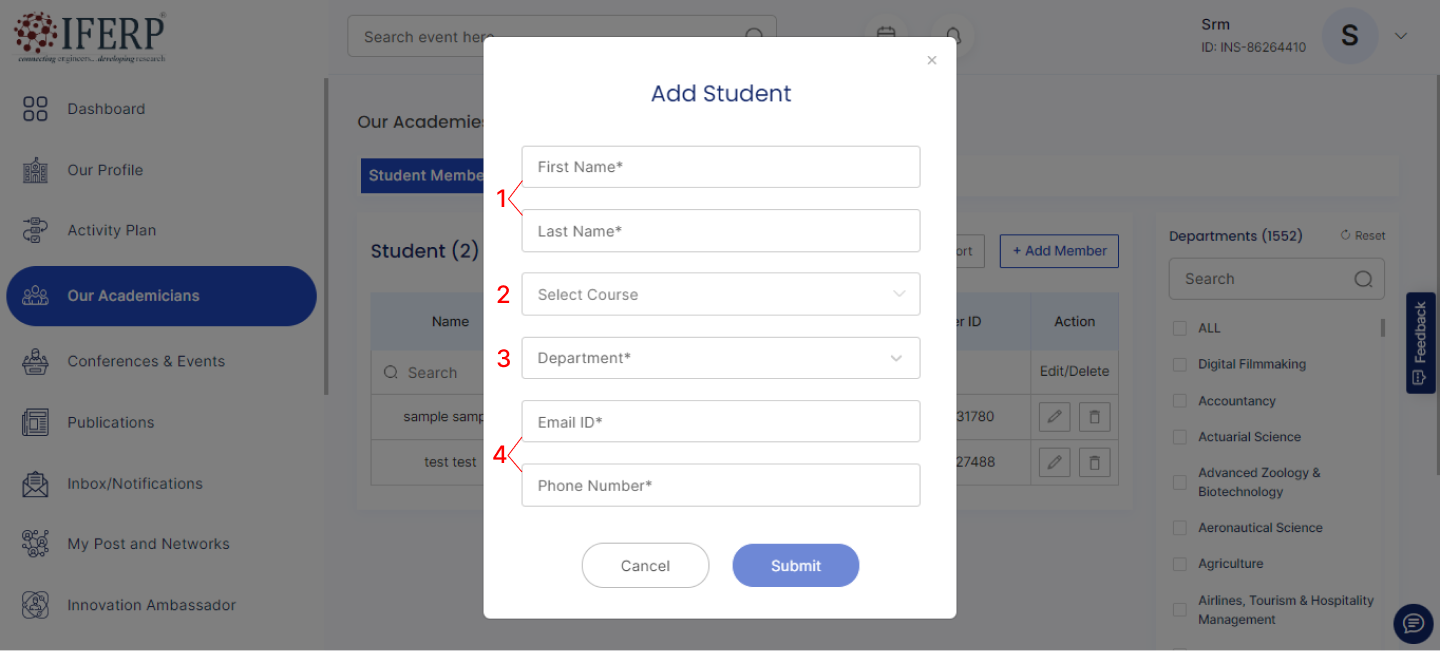Cancel the Add Student dialog
The height and width of the screenshot is (651, 1440).
[x=645, y=566]
